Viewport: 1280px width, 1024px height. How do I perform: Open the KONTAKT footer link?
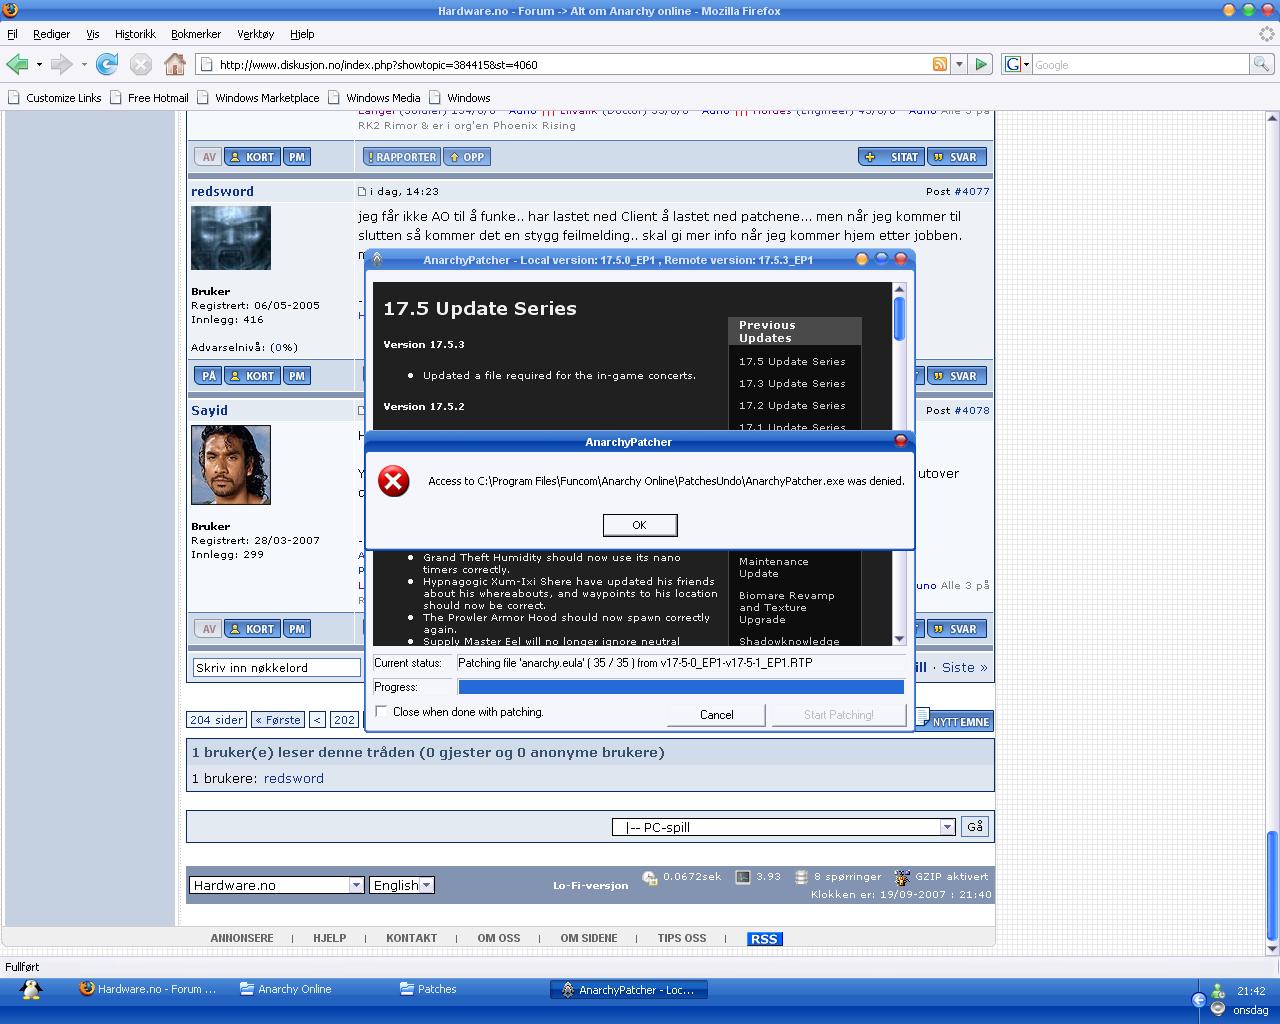point(412,938)
